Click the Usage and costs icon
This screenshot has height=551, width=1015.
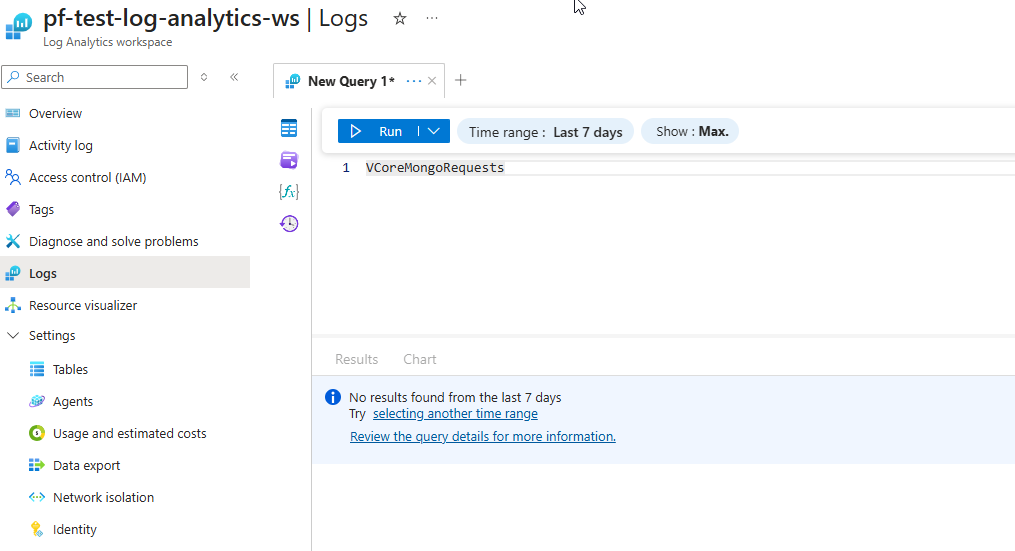coord(37,433)
